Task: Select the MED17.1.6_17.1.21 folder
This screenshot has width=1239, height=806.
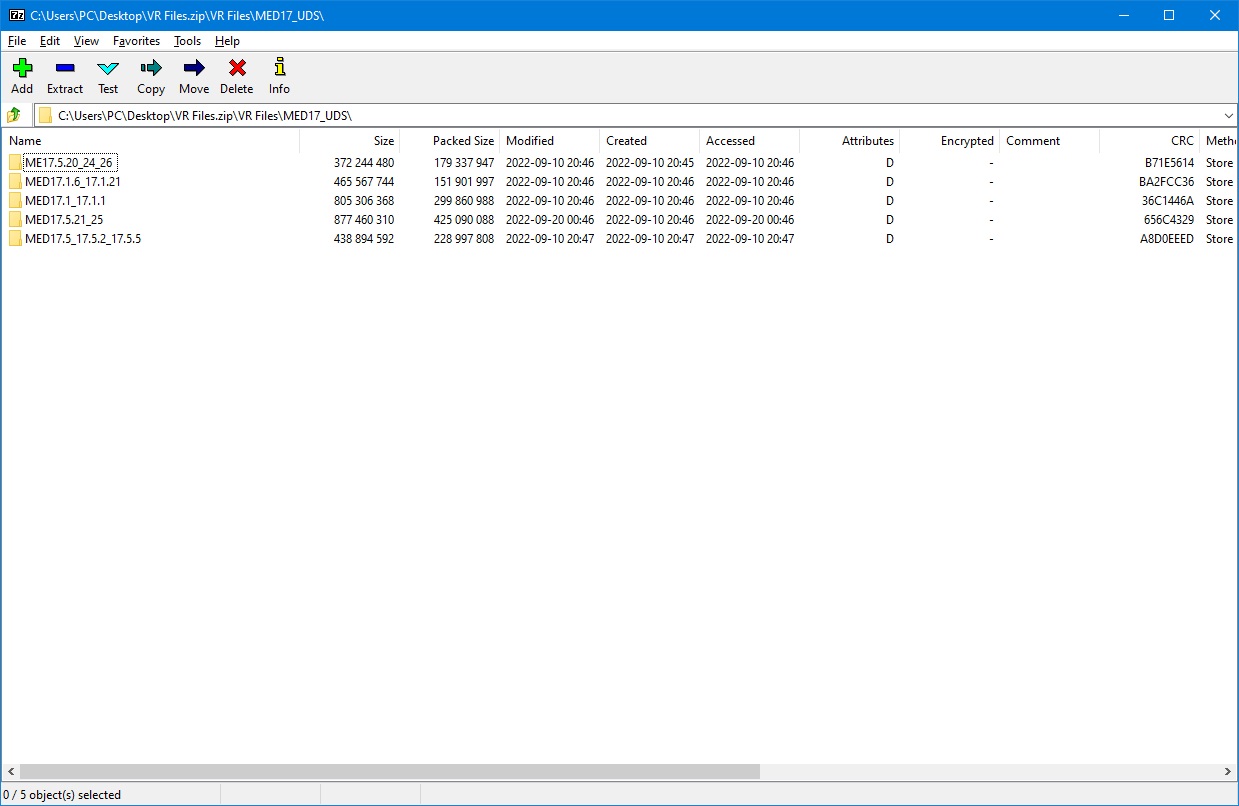Action: (72, 182)
